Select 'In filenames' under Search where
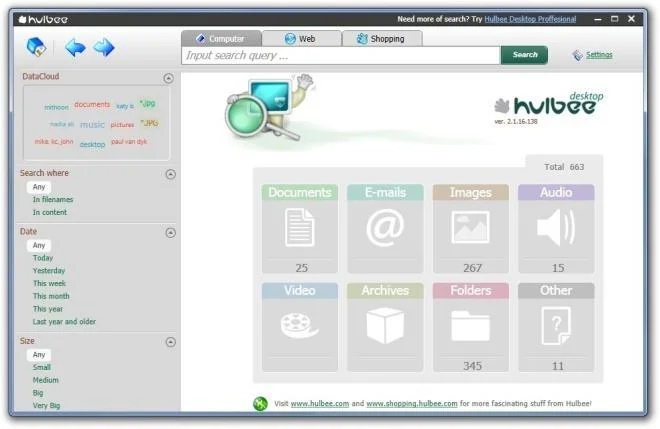The height and width of the screenshot is (429, 660). pos(53,200)
